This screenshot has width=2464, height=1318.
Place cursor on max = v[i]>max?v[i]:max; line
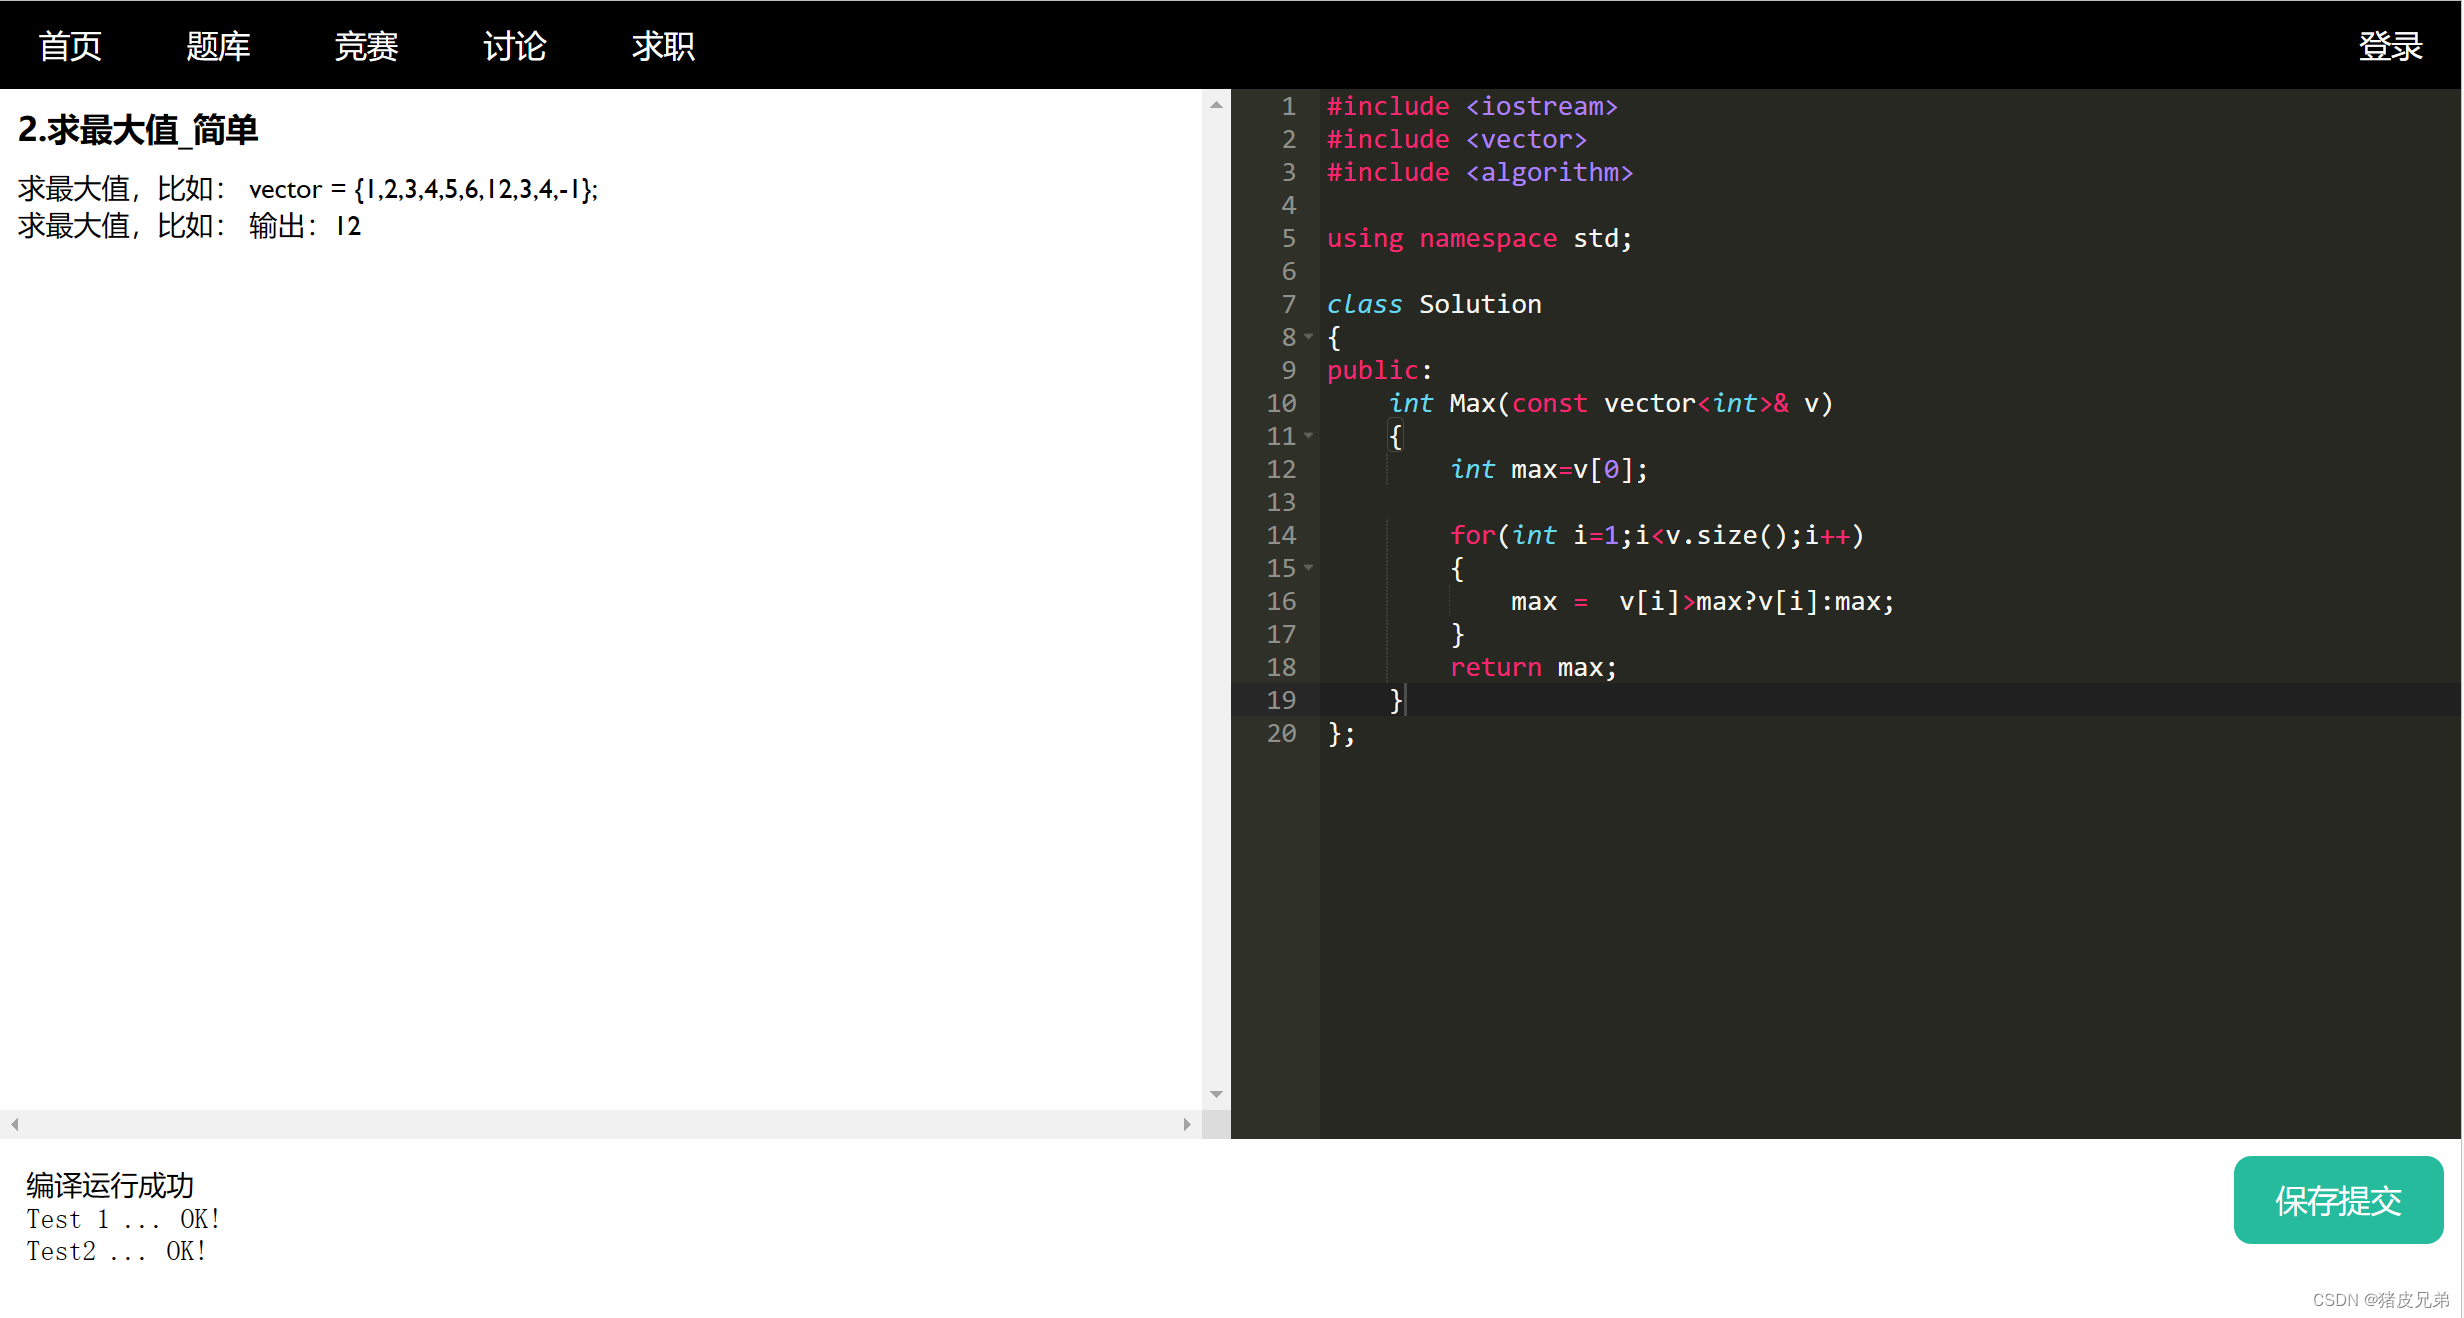click(x=1702, y=601)
